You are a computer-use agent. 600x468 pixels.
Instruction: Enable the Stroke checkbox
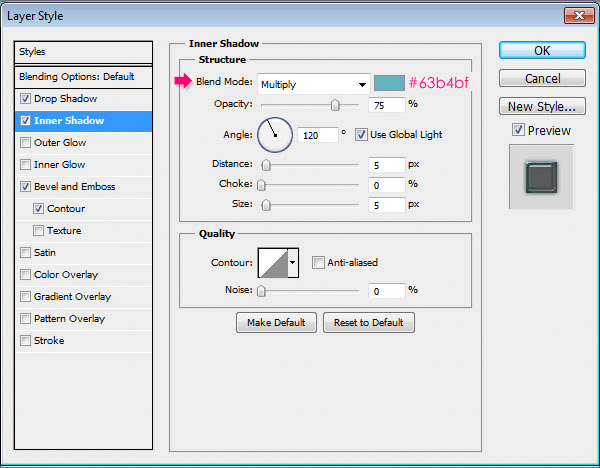tap(25, 341)
